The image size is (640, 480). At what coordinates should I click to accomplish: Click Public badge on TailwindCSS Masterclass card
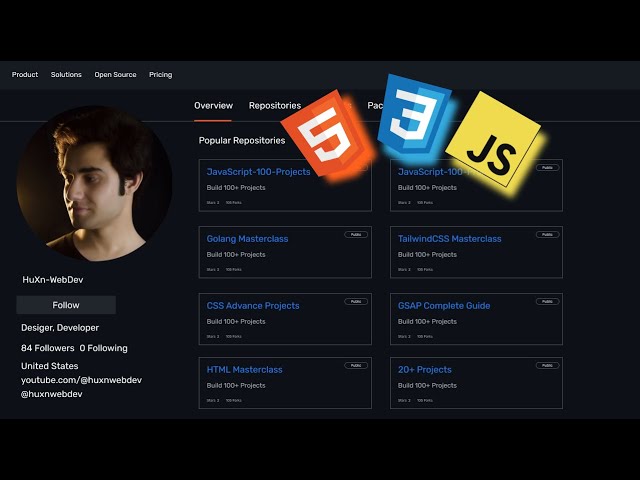pos(547,235)
